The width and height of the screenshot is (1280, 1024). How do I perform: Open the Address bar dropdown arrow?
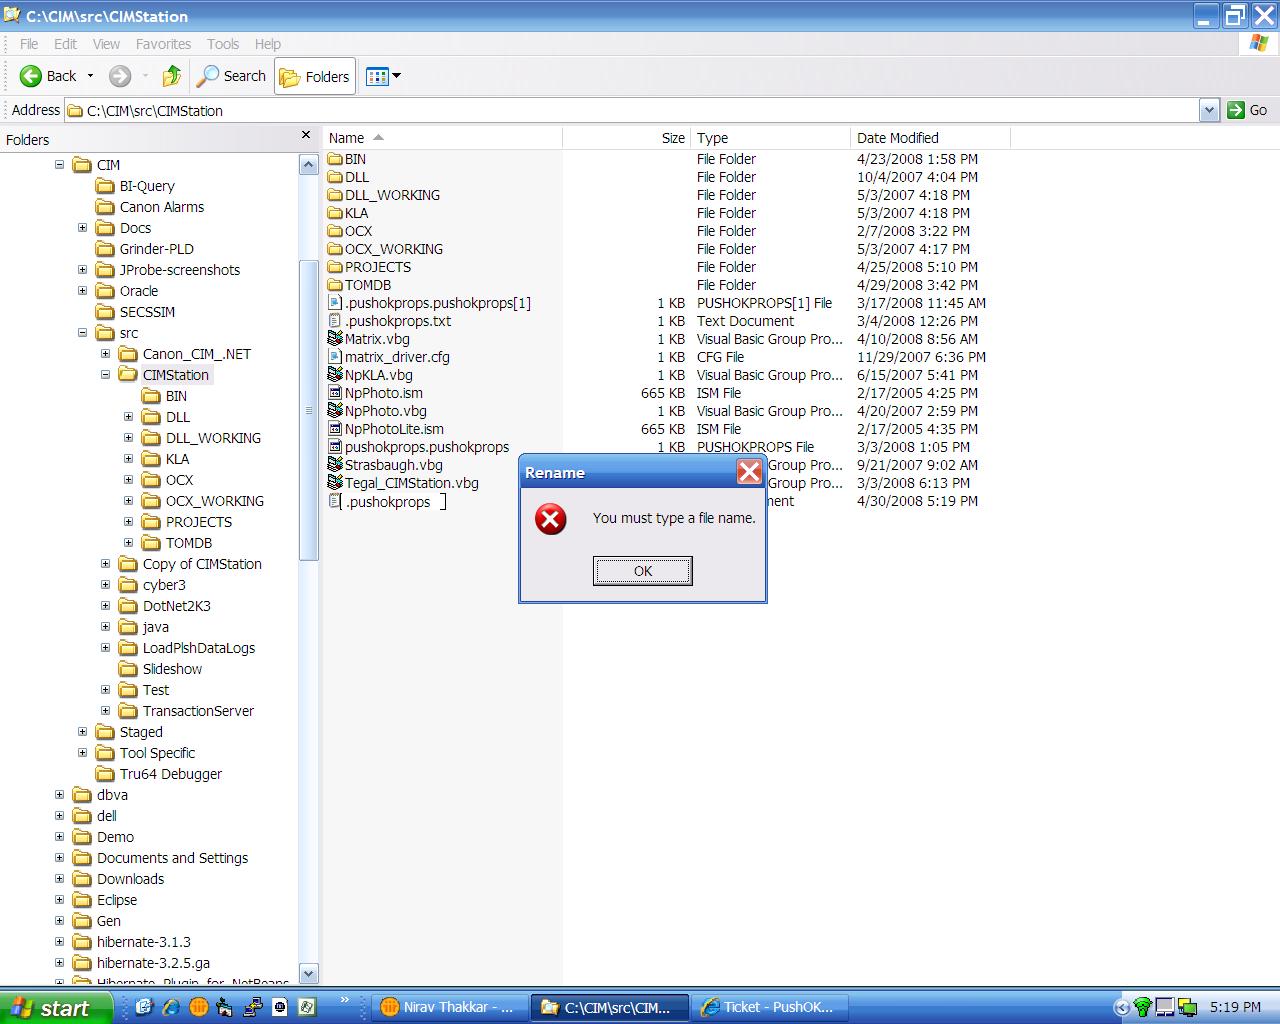(x=1209, y=110)
